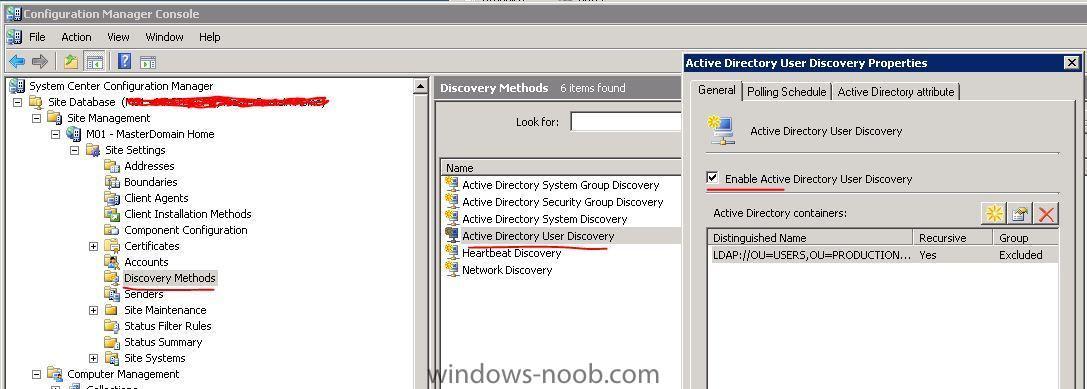1087x389 pixels.
Task: Expand the Site Systems node
Action: (94, 358)
